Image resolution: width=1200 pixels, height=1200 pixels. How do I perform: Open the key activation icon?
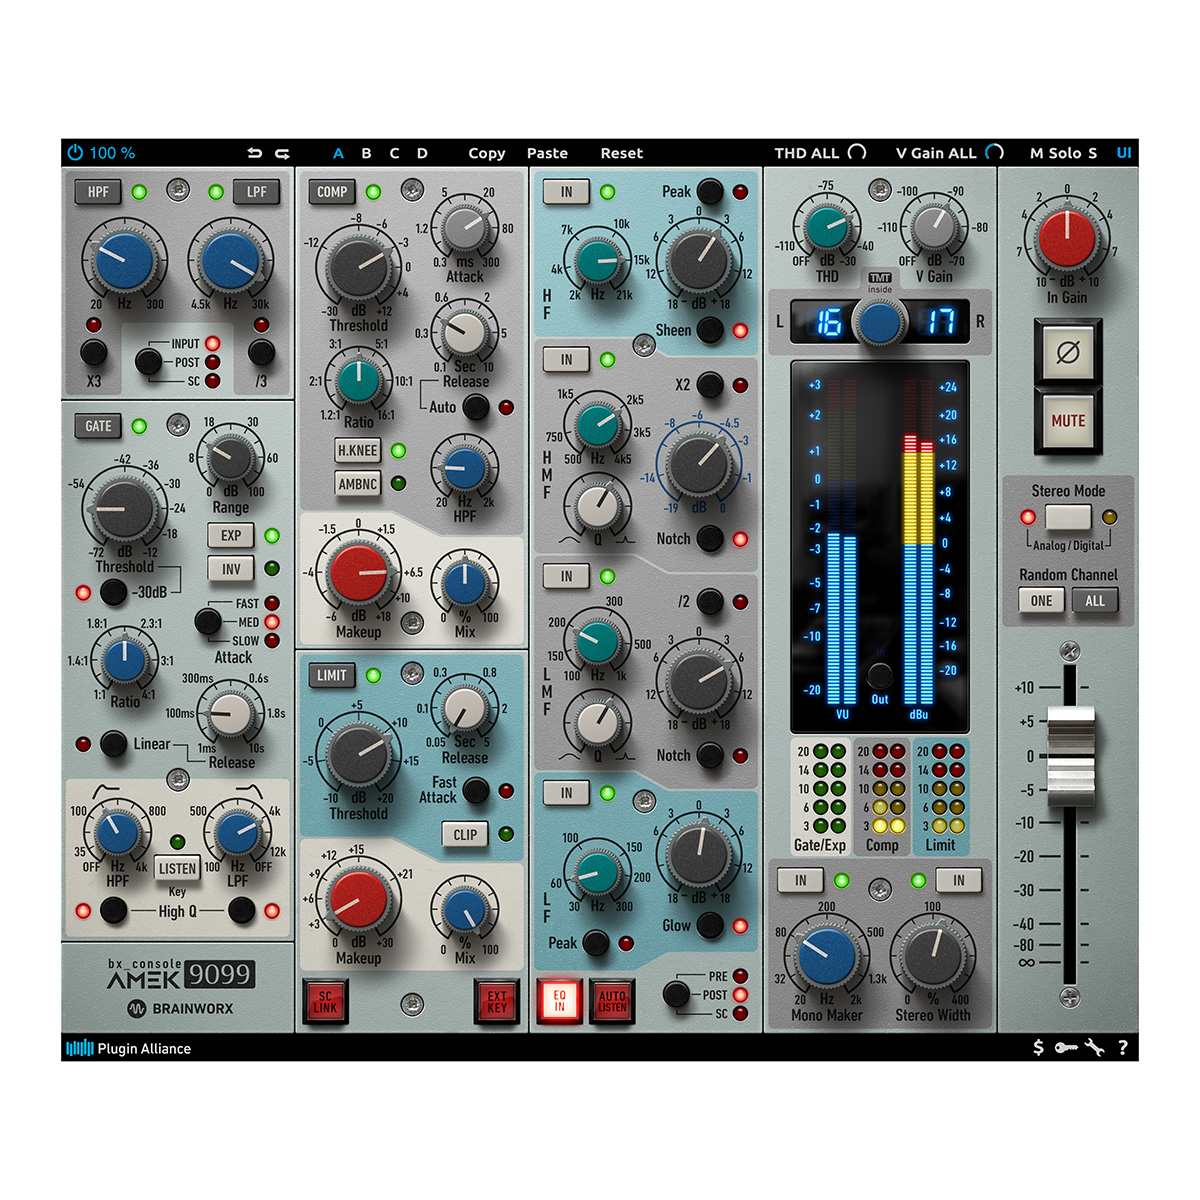[x=1066, y=1048]
